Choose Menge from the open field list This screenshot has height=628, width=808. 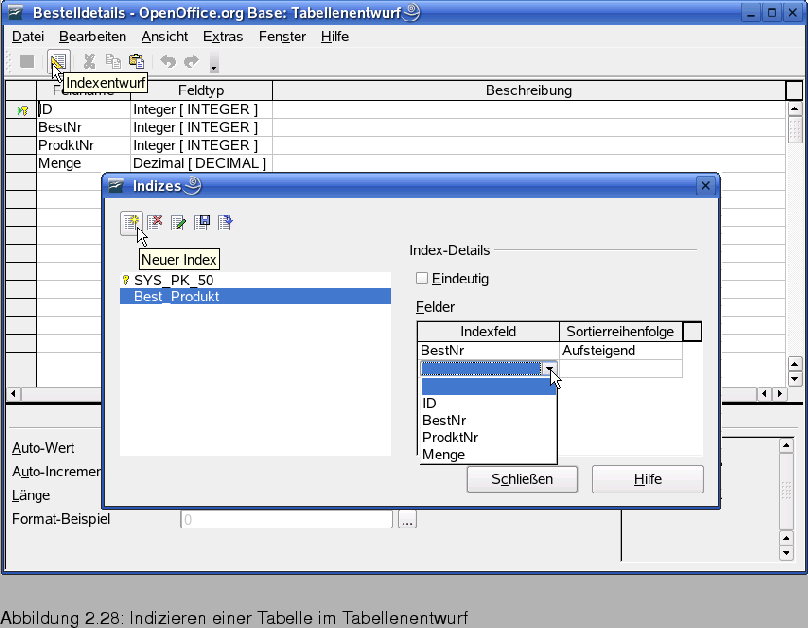[444, 454]
